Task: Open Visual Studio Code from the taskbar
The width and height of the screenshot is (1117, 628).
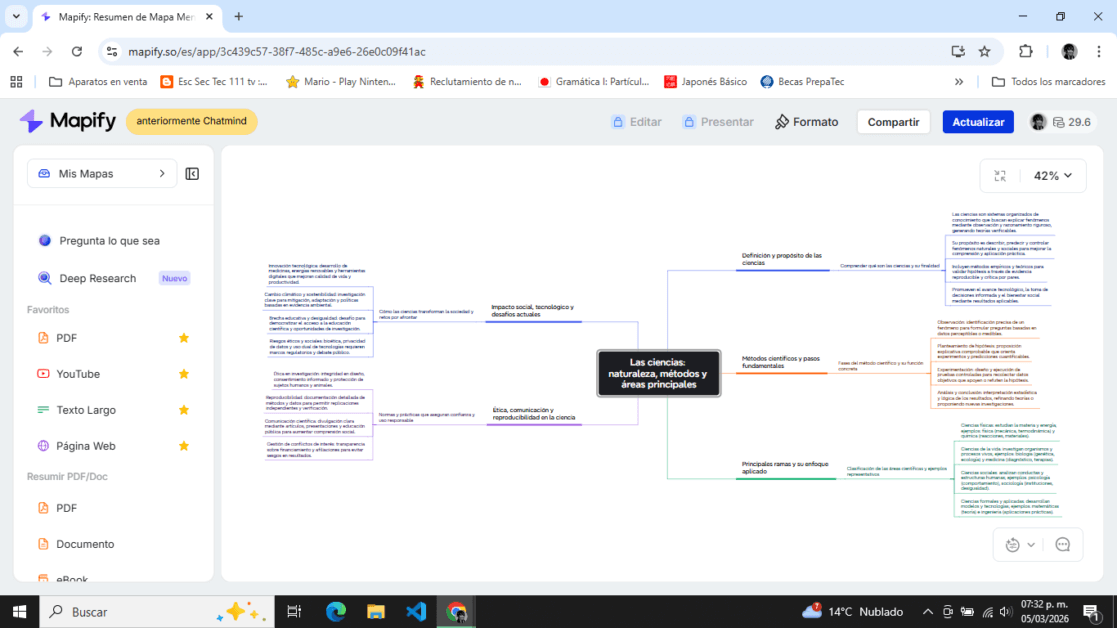Action: coord(416,611)
